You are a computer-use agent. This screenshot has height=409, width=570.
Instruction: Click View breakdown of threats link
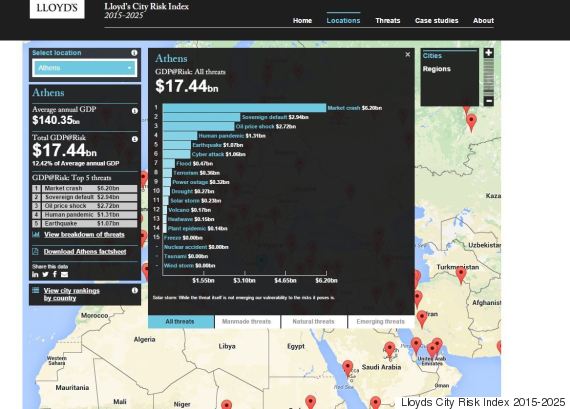84,235
